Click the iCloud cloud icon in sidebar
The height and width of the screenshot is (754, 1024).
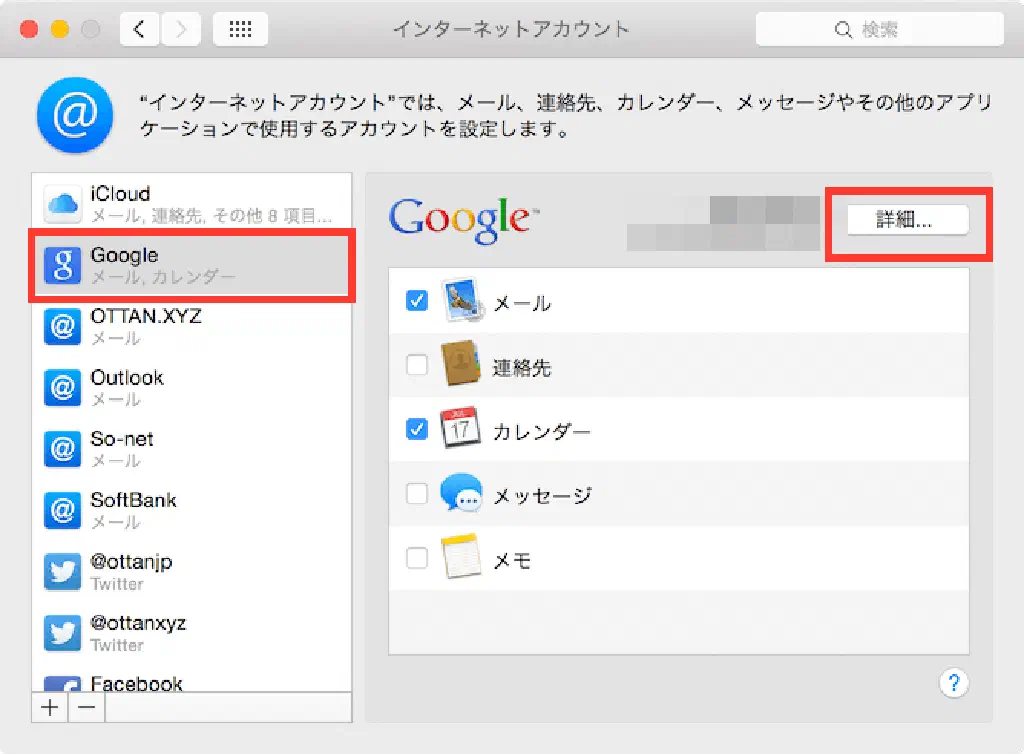[61, 204]
